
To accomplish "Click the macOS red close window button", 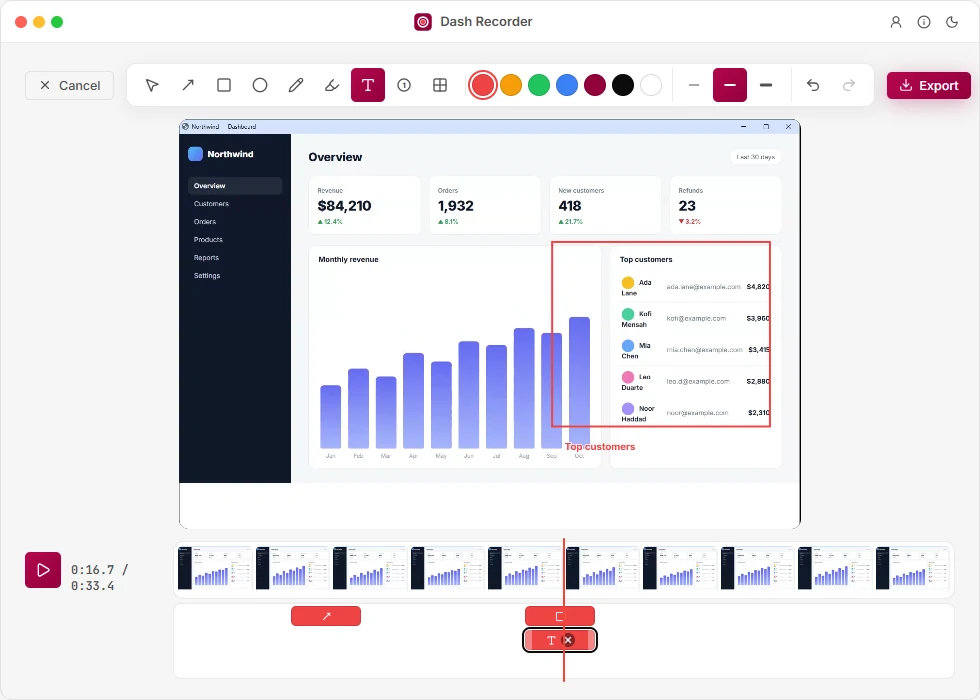I will [21, 22].
